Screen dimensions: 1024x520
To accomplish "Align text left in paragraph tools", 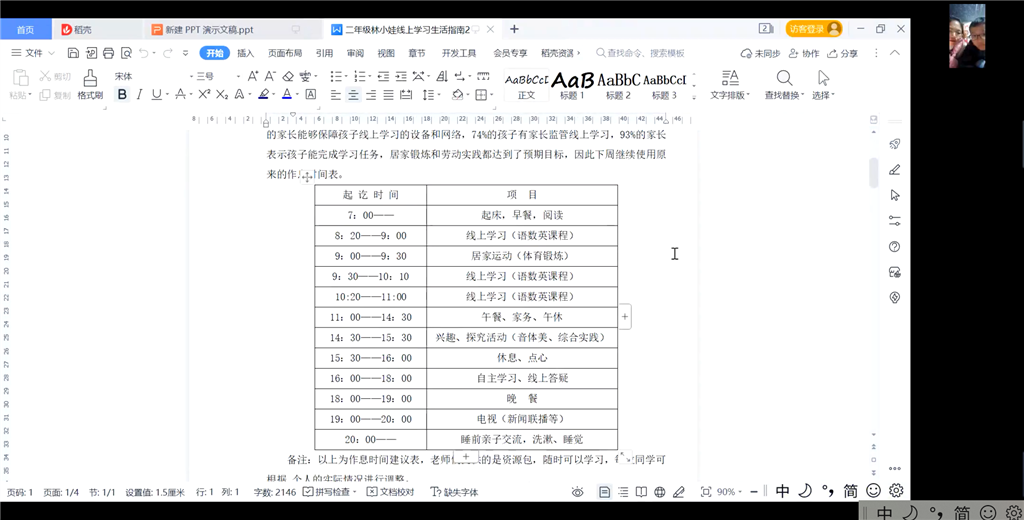I will point(336,95).
